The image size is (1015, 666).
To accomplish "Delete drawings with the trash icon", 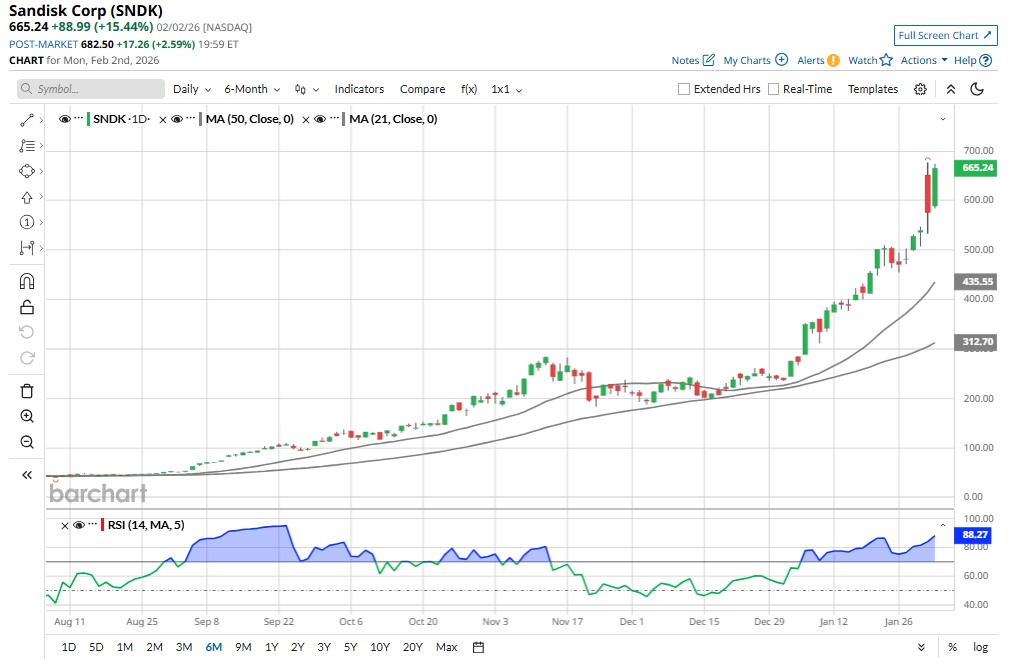I will coord(27,391).
